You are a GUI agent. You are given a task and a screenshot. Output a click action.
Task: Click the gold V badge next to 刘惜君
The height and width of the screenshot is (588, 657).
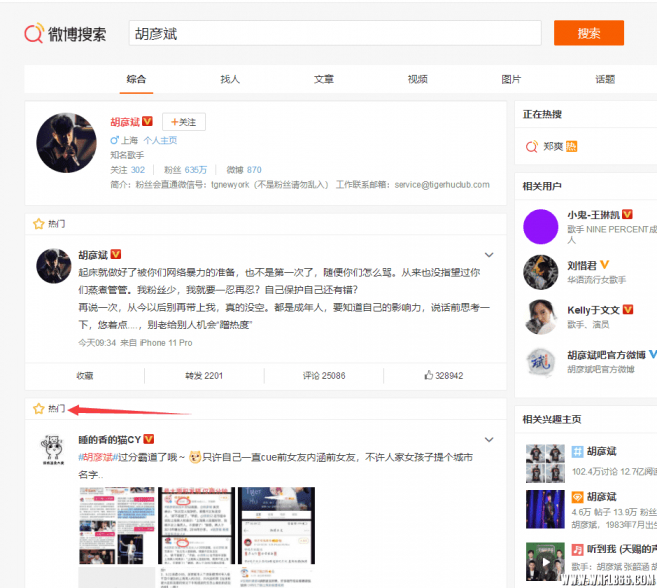point(604,265)
